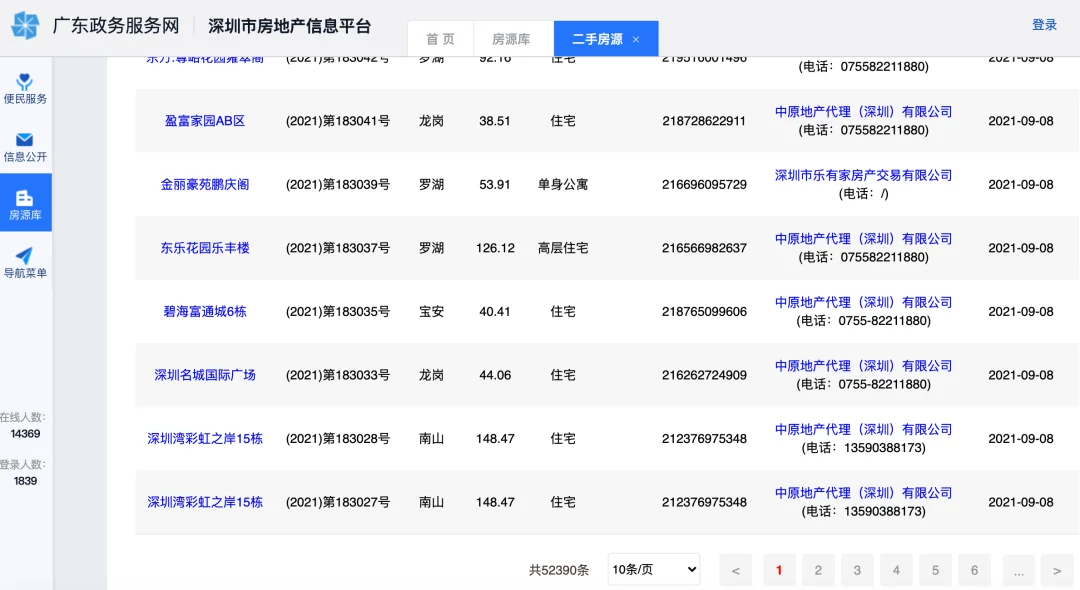Click the code 216262724909
1080x590 pixels.
coord(704,375)
